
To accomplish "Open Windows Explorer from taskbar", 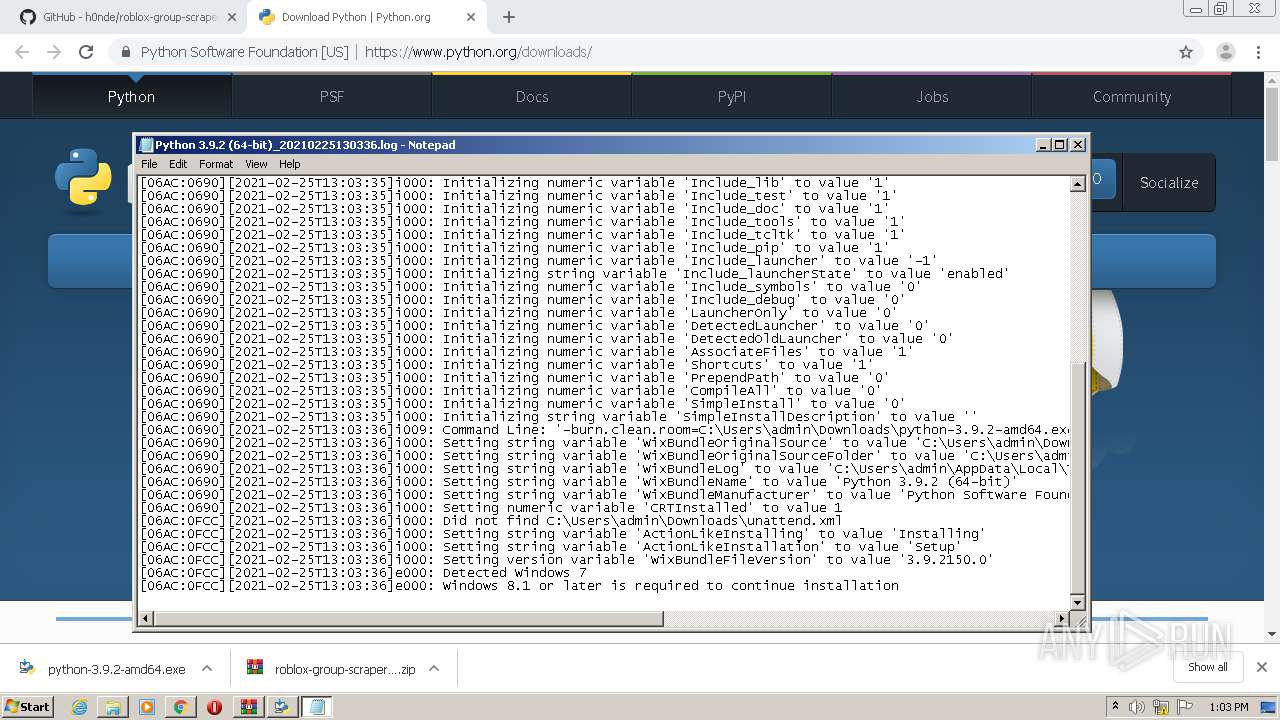I will coord(113,707).
